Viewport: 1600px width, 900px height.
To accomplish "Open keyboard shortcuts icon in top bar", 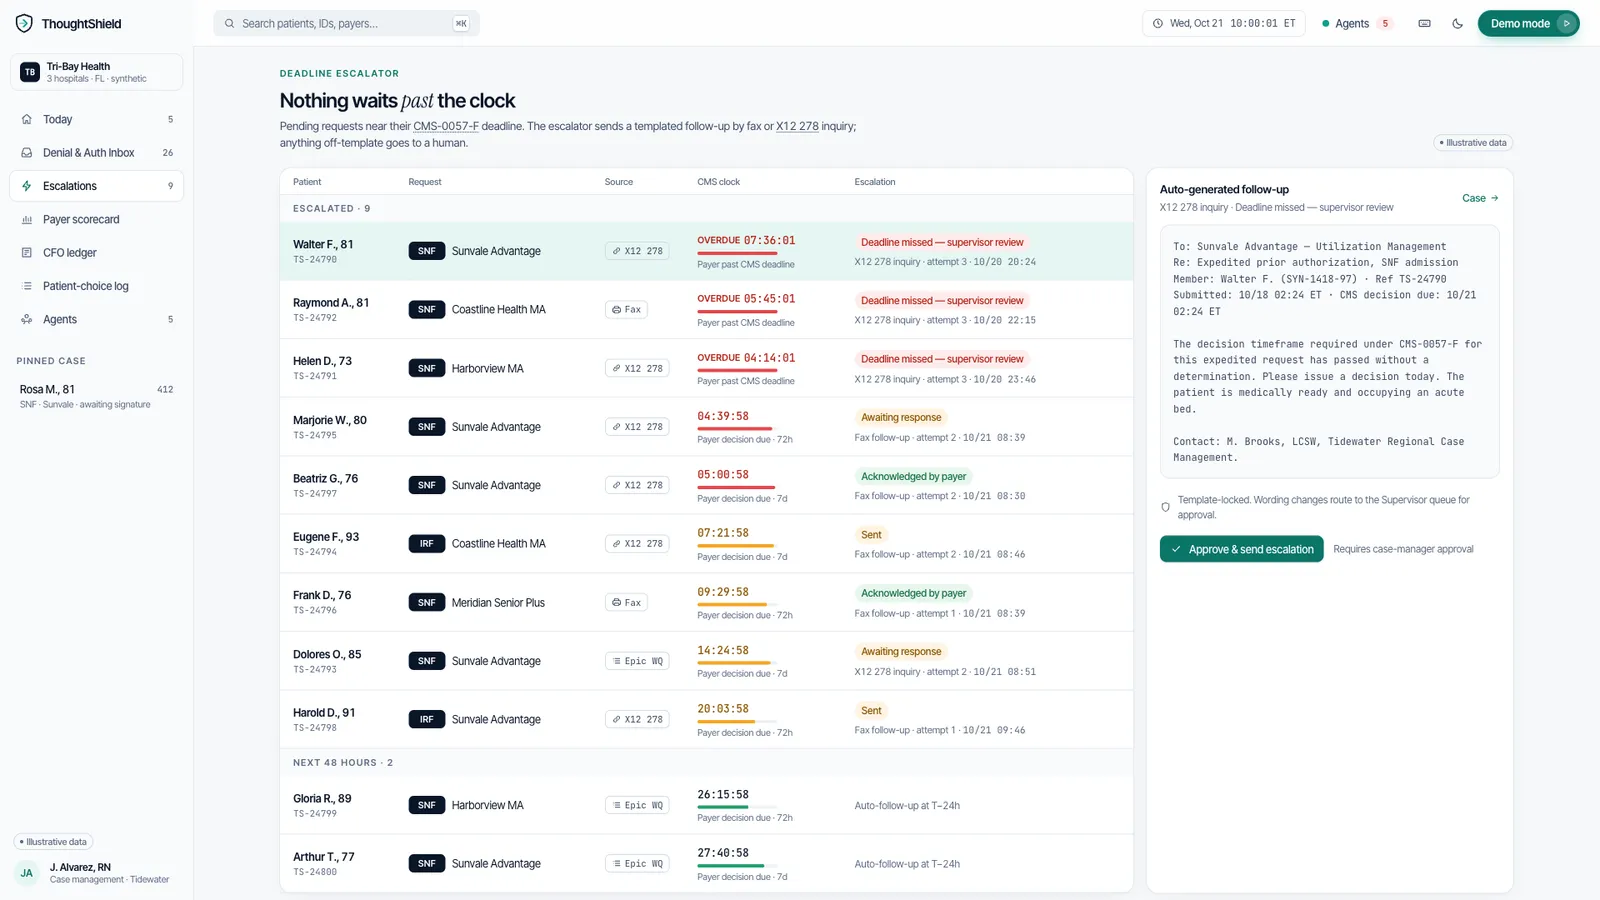I will (x=1424, y=23).
